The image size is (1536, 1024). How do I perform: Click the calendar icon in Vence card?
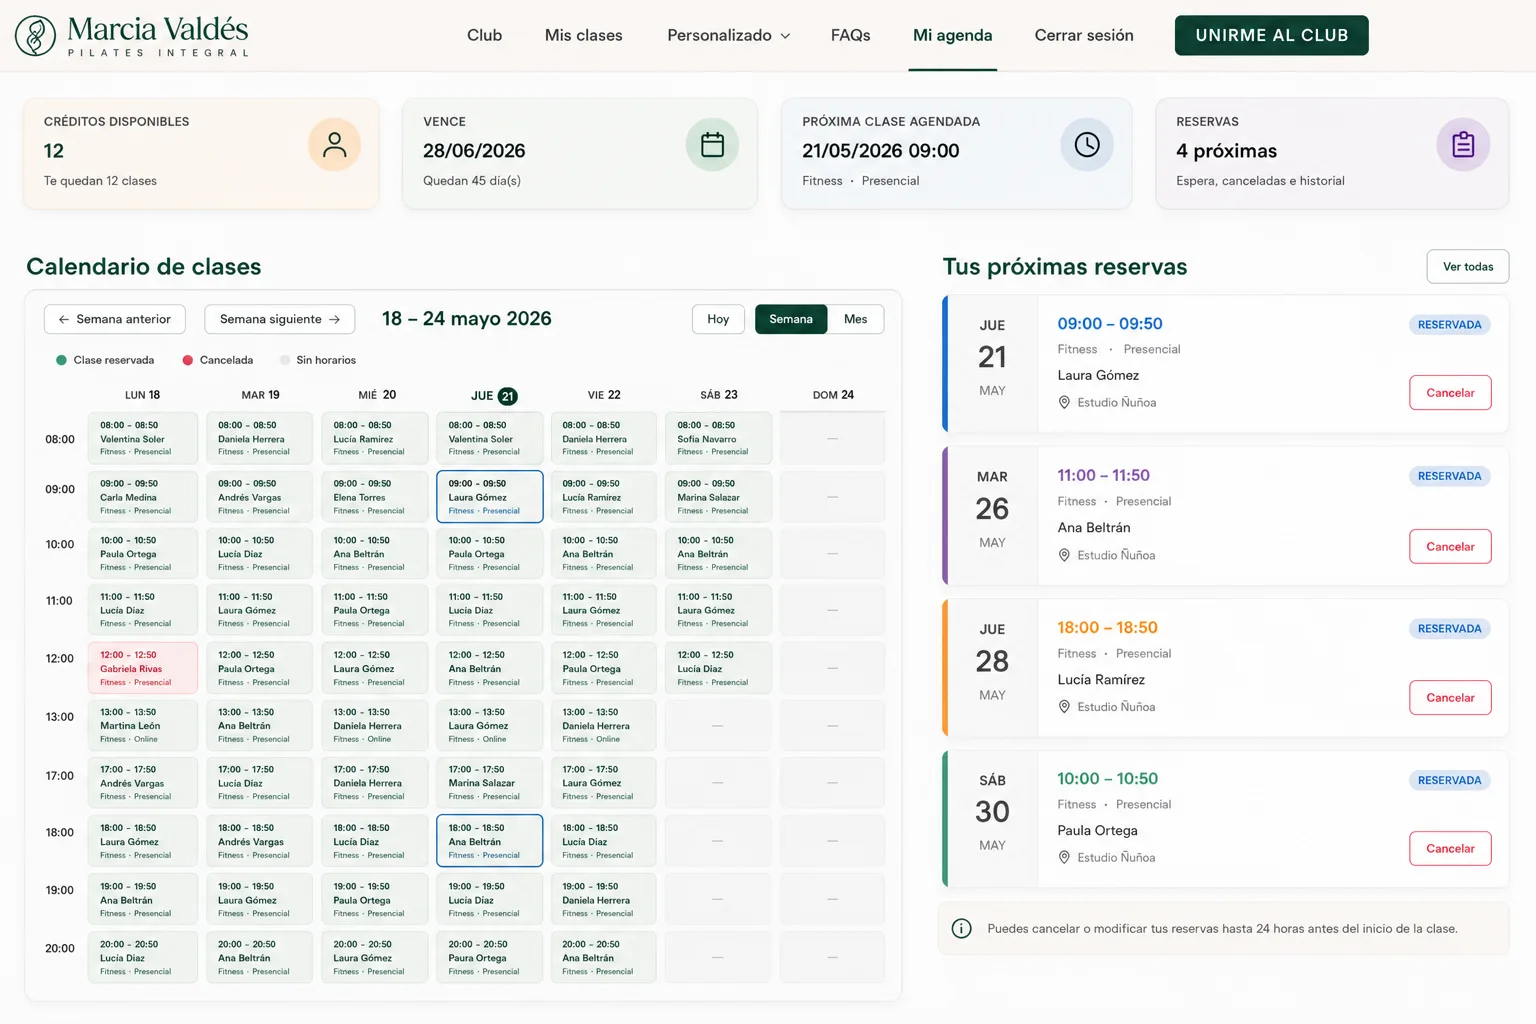(712, 145)
